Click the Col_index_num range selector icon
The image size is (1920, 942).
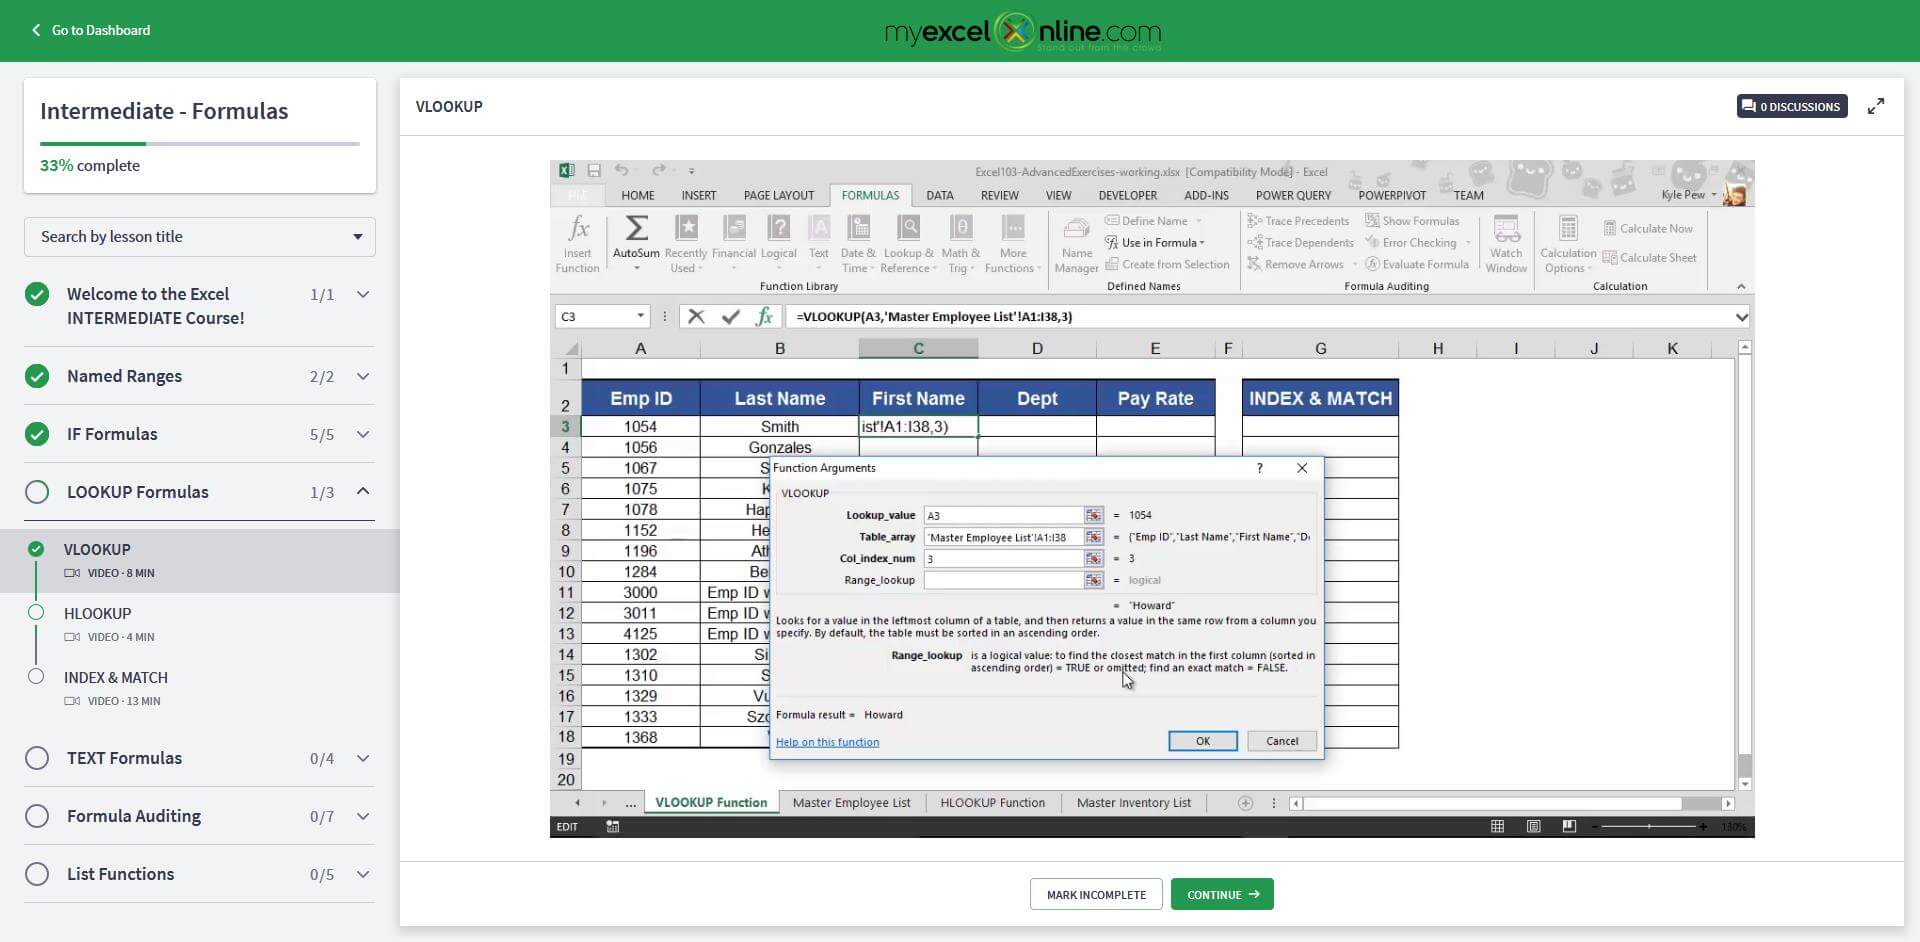click(x=1094, y=559)
